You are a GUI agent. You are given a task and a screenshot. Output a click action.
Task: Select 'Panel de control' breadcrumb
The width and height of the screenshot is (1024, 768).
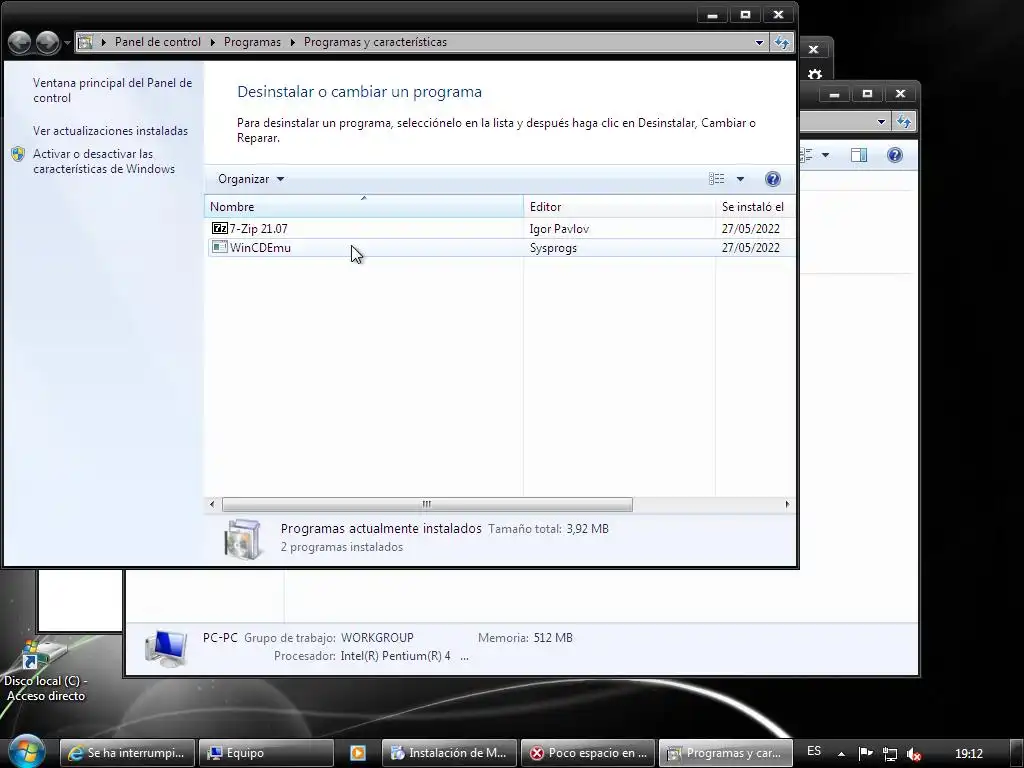(157, 42)
